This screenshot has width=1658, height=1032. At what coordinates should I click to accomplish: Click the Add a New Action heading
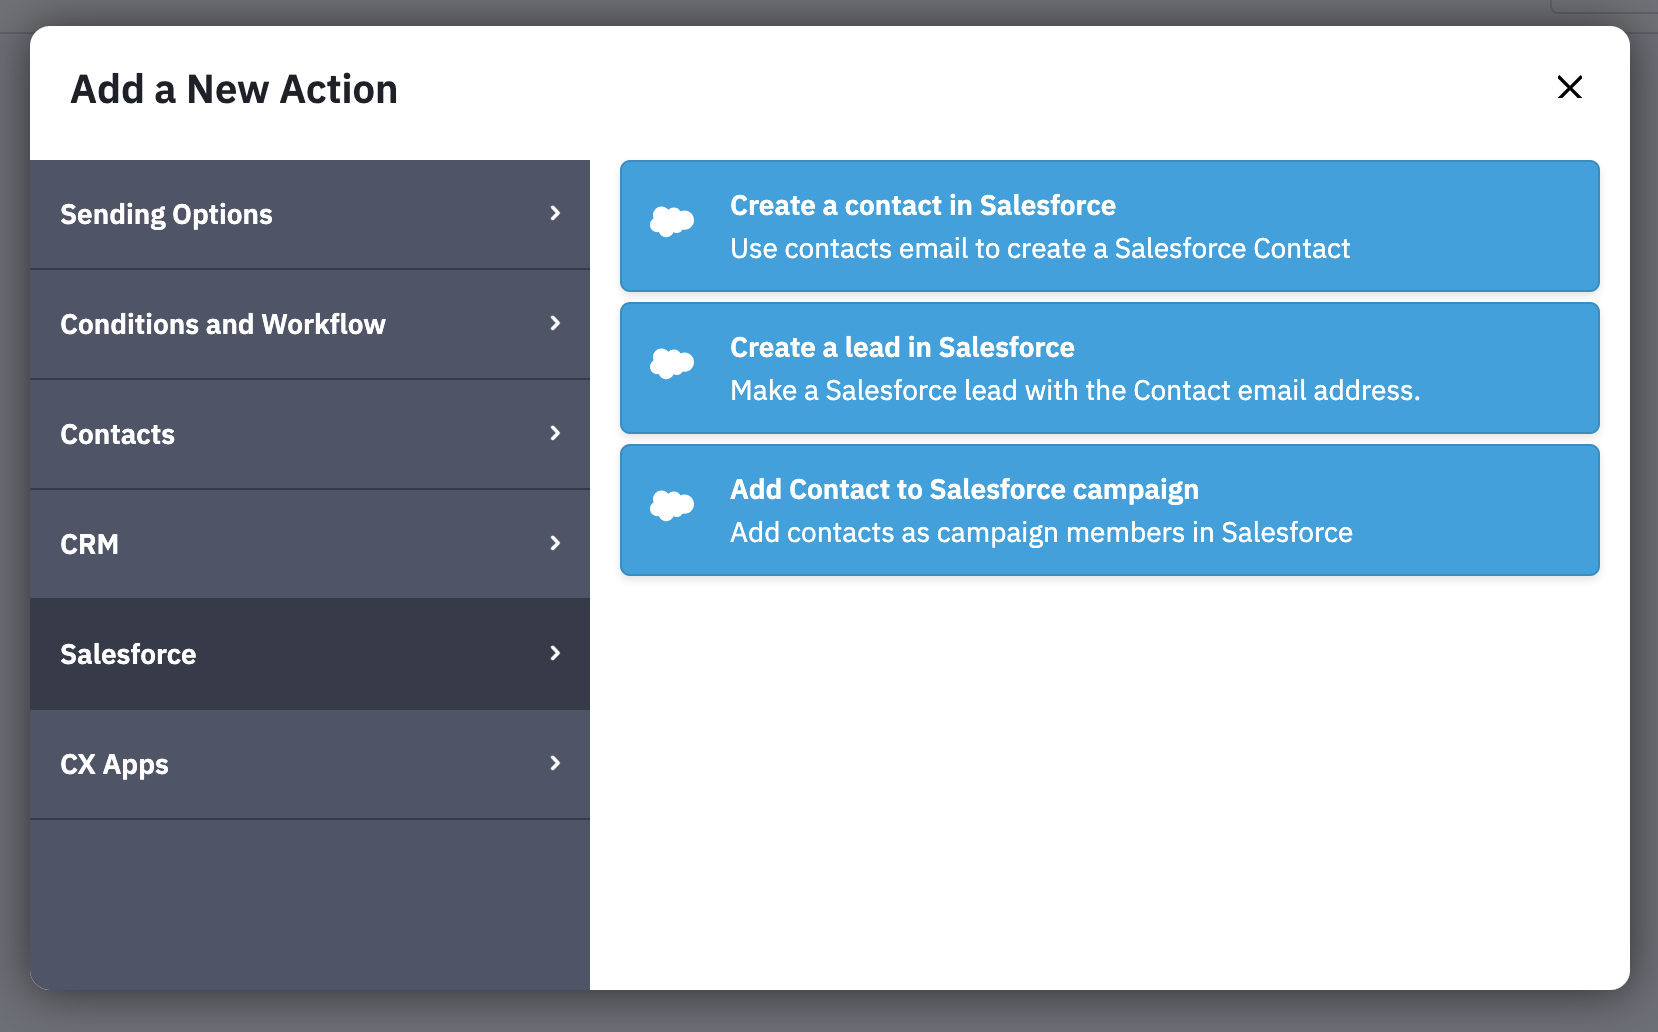[x=234, y=90]
